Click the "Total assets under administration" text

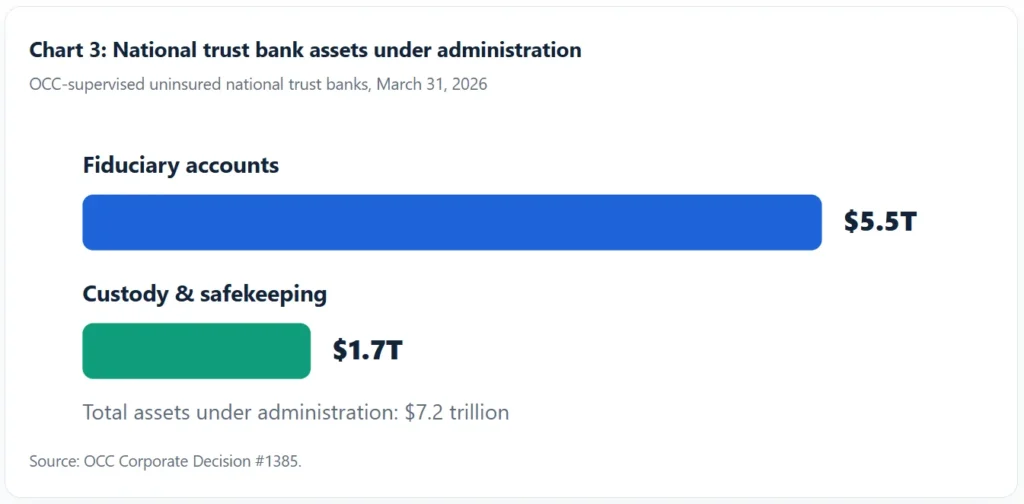pyautogui.click(x=241, y=413)
